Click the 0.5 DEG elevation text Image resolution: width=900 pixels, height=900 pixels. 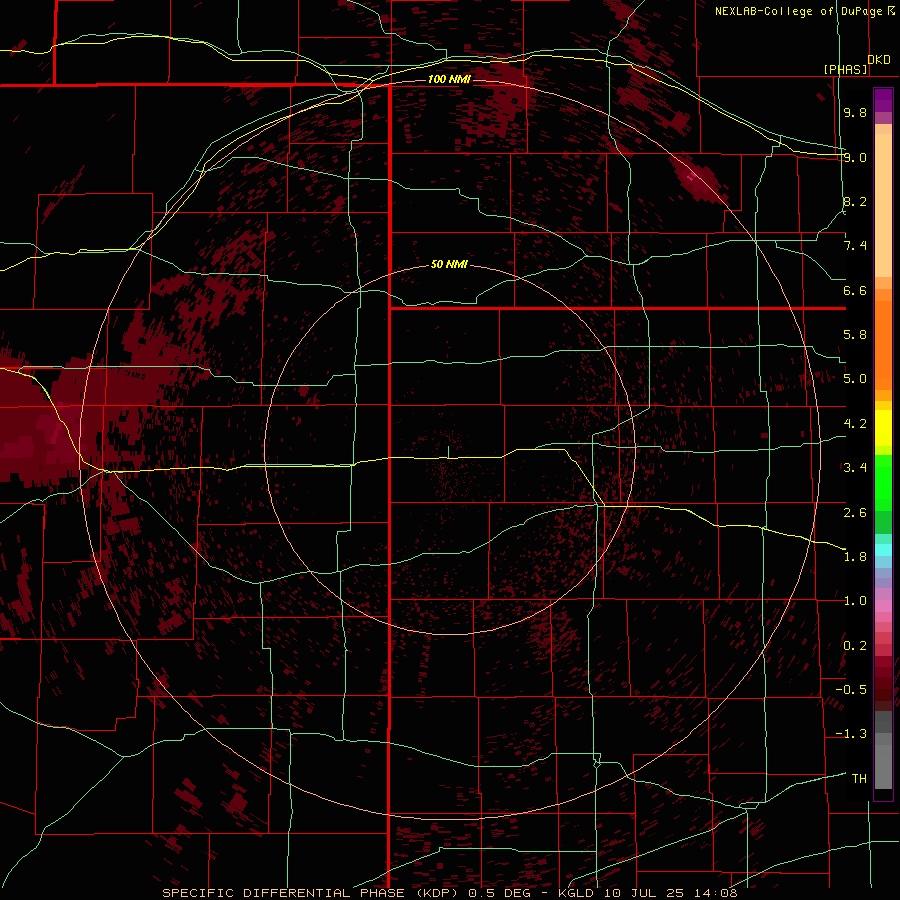pyautogui.click(x=499, y=893)
